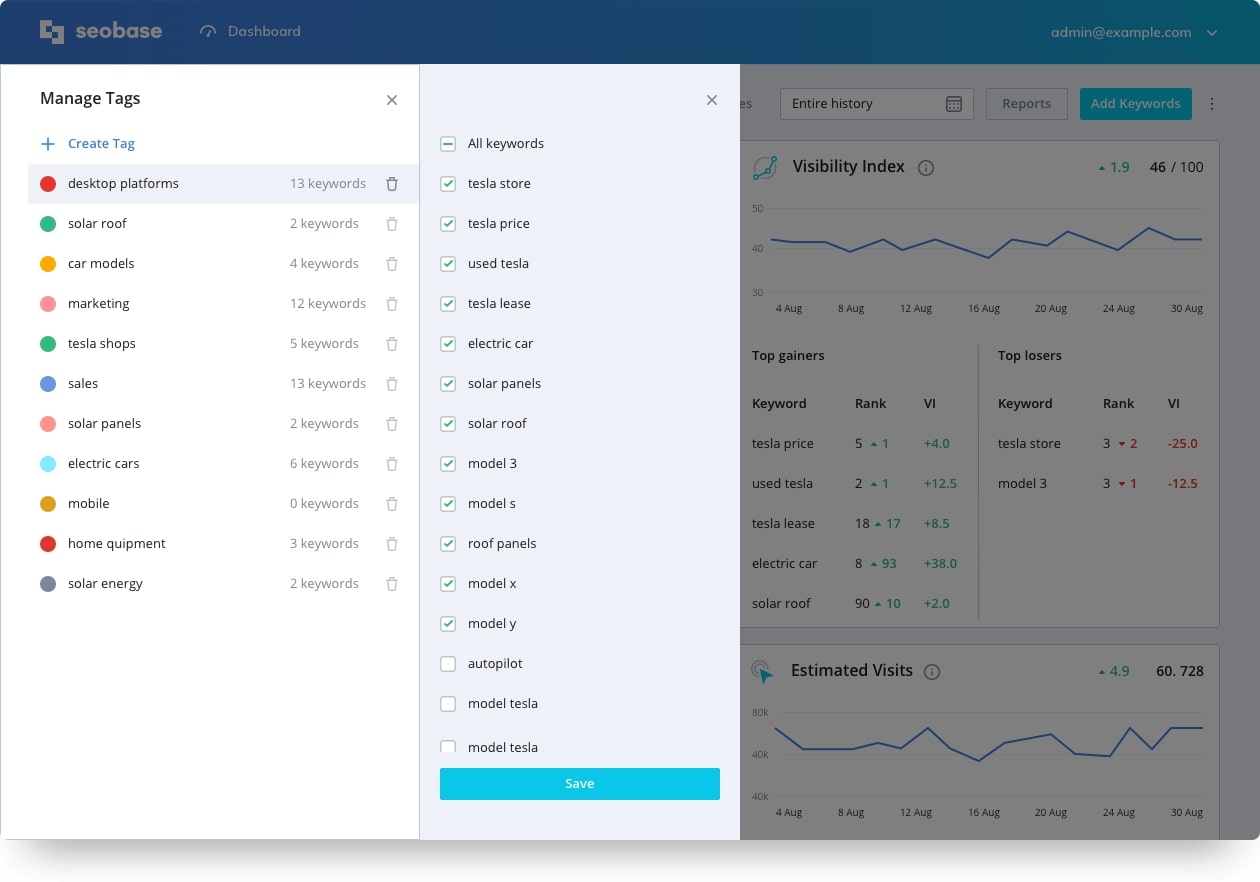
Task: Check the autopilot keyword checkbox
Action: click(448, 664)
